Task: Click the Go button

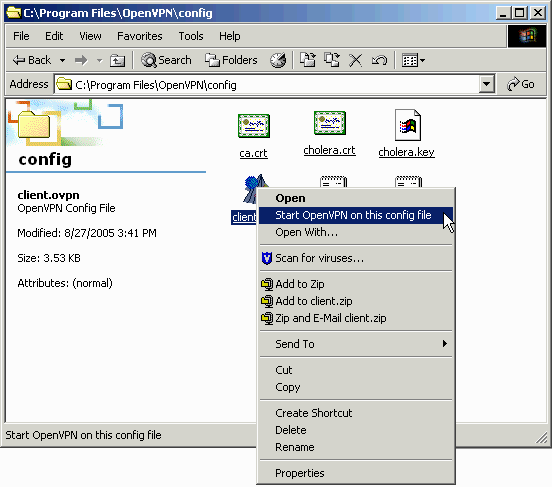Action: [x=520, y=84]
